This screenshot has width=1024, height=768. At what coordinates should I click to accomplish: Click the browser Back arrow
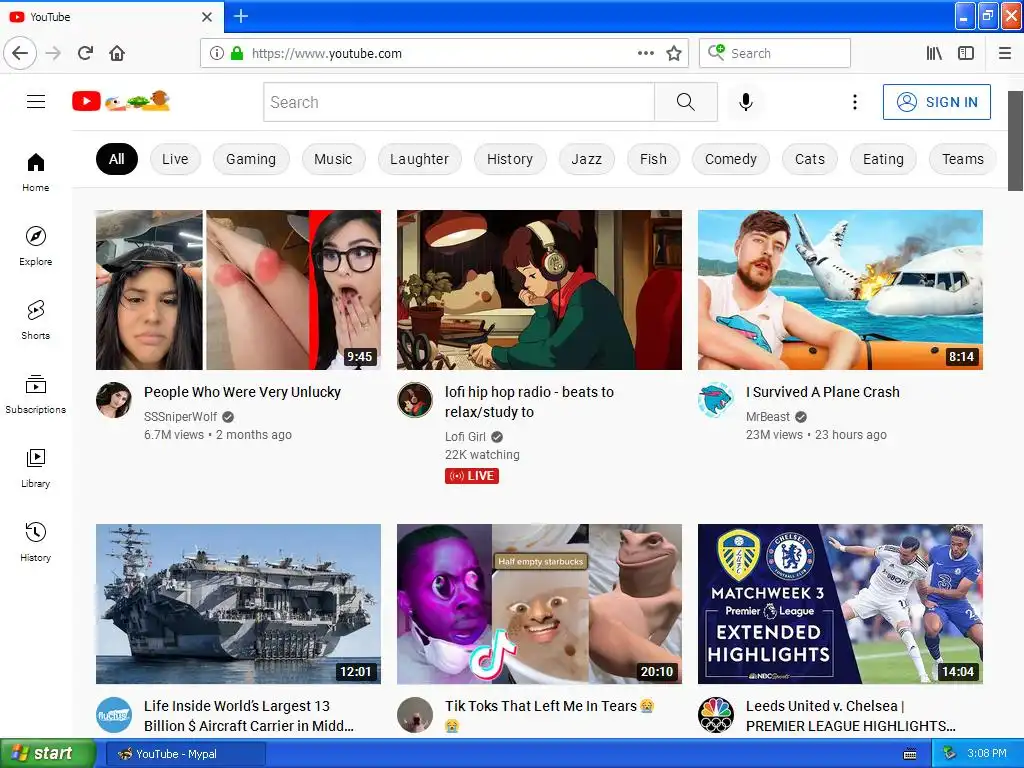click(x=20, y=53)
